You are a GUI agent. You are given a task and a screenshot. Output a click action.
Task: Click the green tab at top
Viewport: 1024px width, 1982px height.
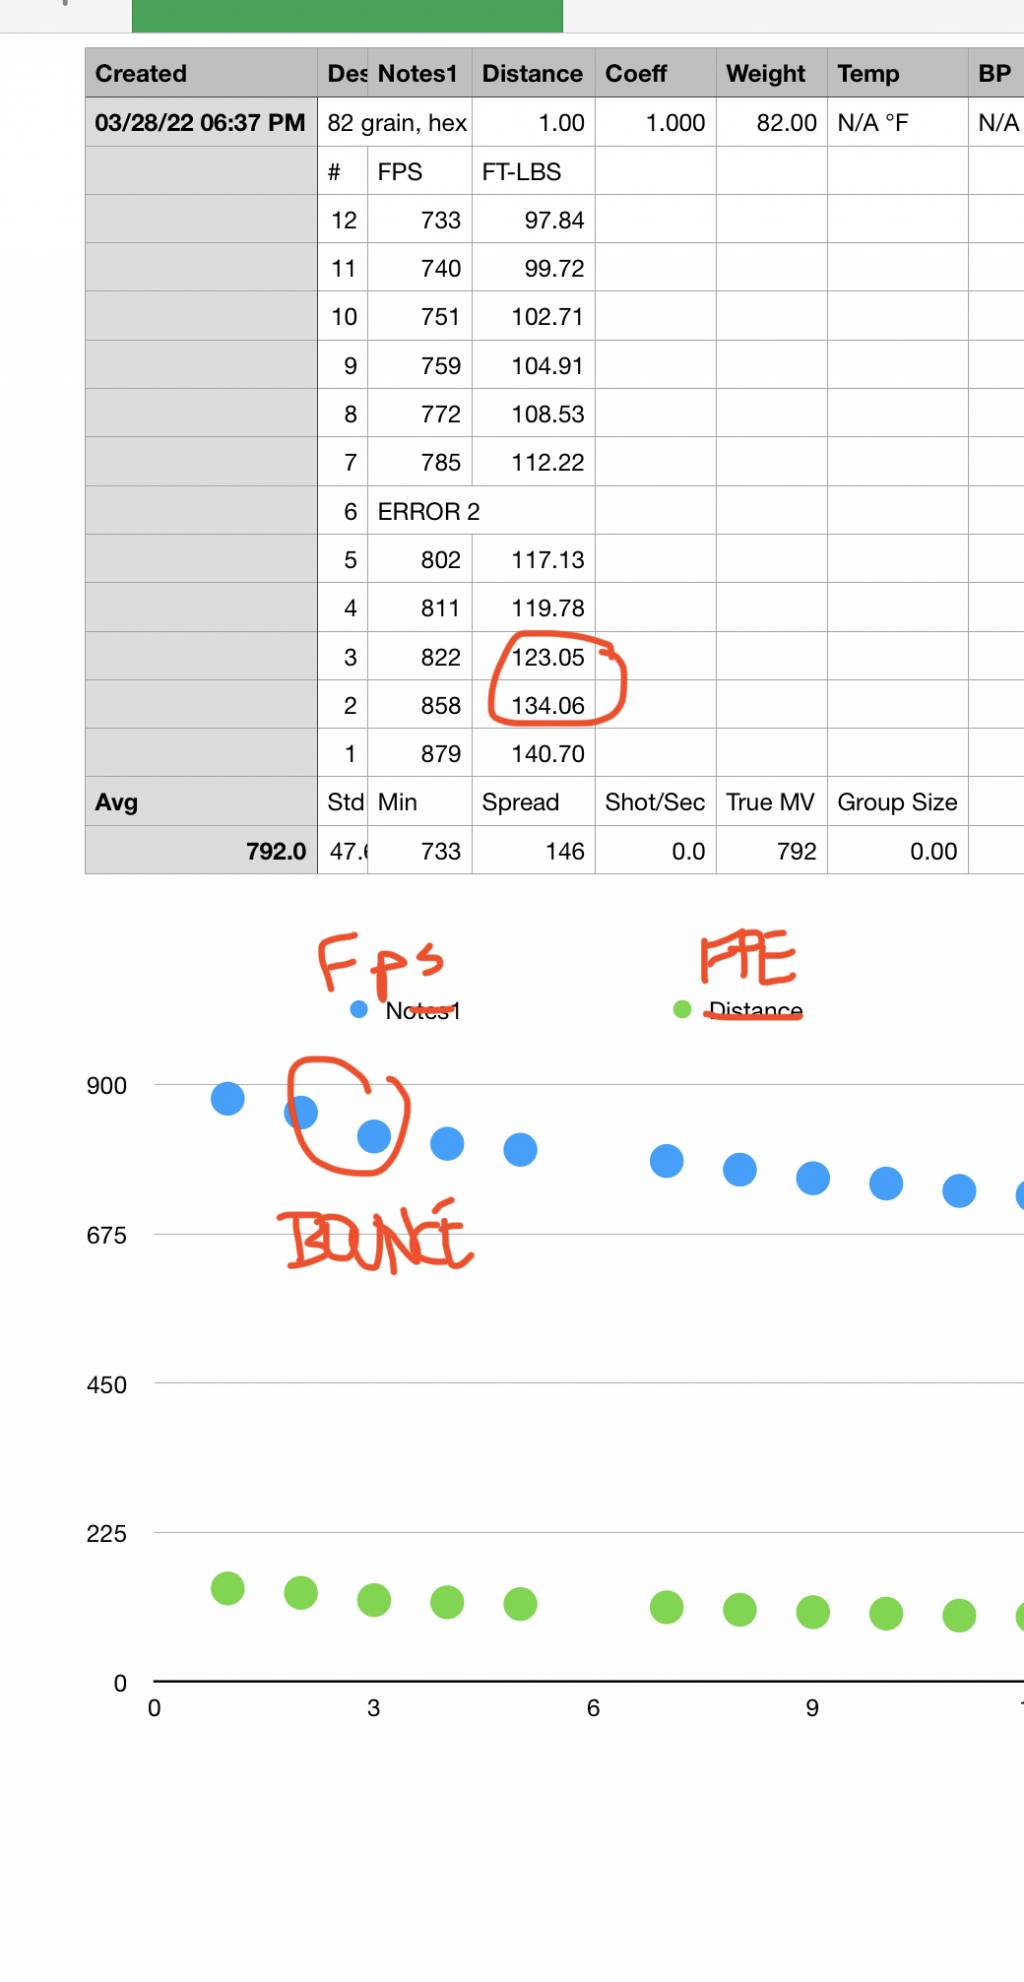[x=347, y=16]
